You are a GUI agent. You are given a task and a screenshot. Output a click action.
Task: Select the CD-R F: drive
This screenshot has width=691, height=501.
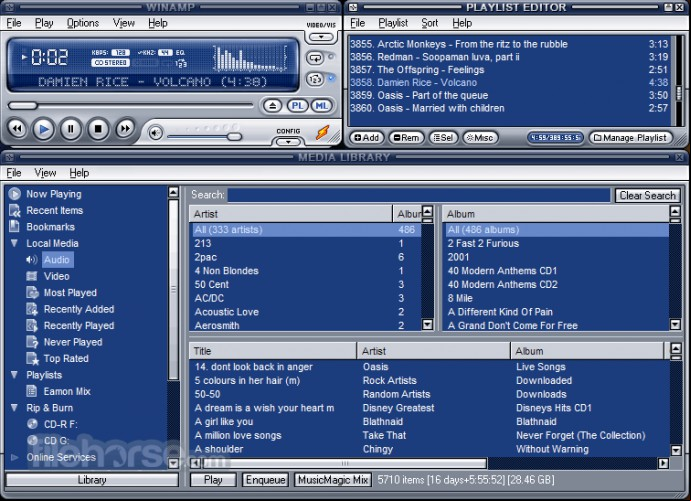click(x=60, y=424)
